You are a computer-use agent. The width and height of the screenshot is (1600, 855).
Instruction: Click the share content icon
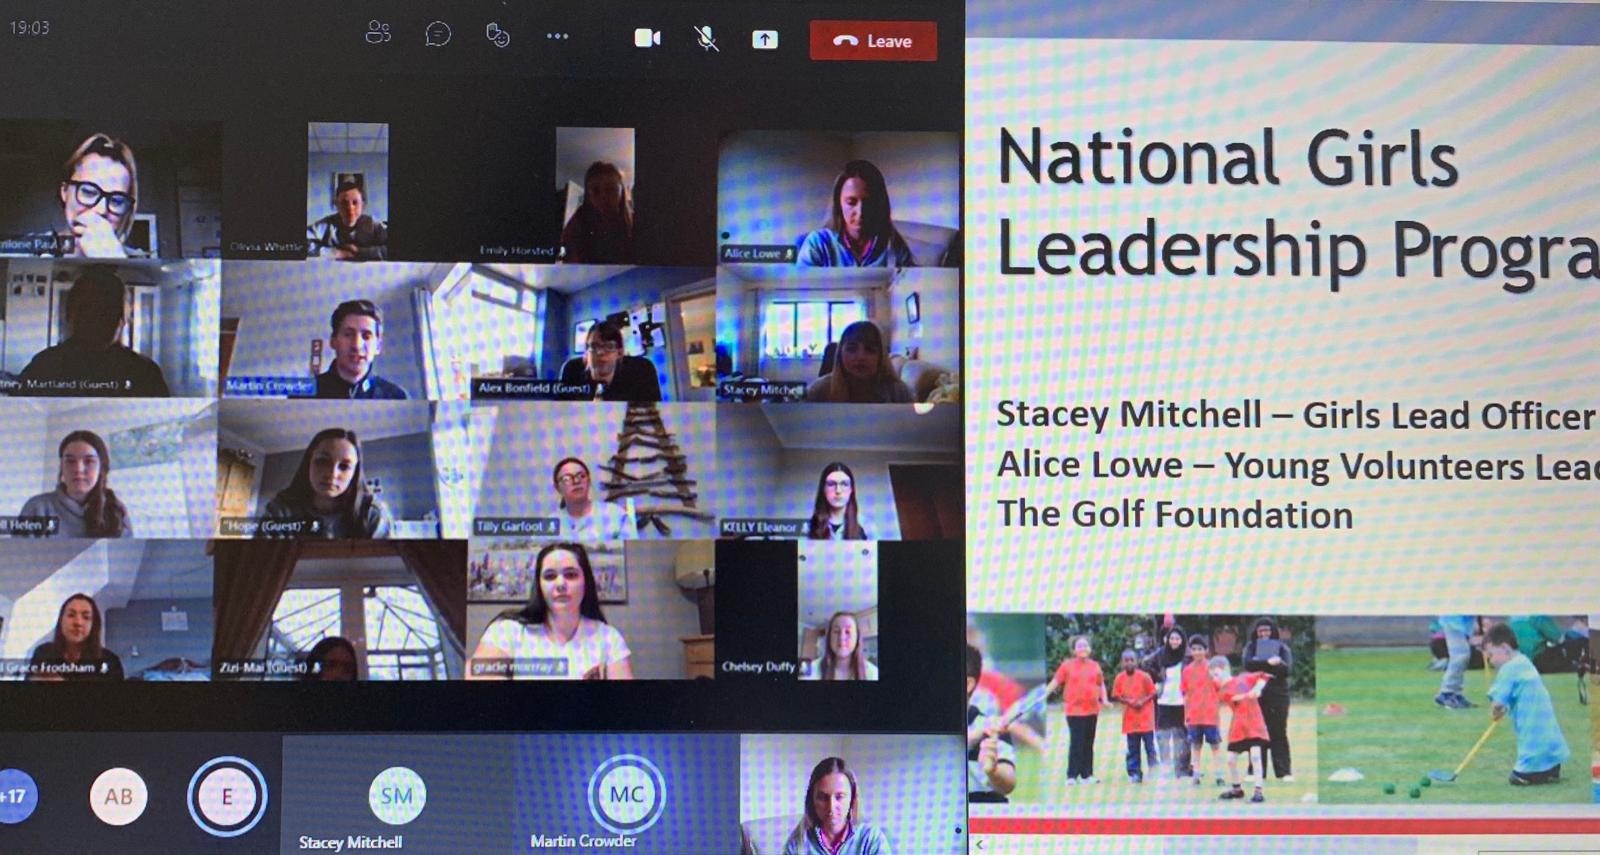pos(764,39)
